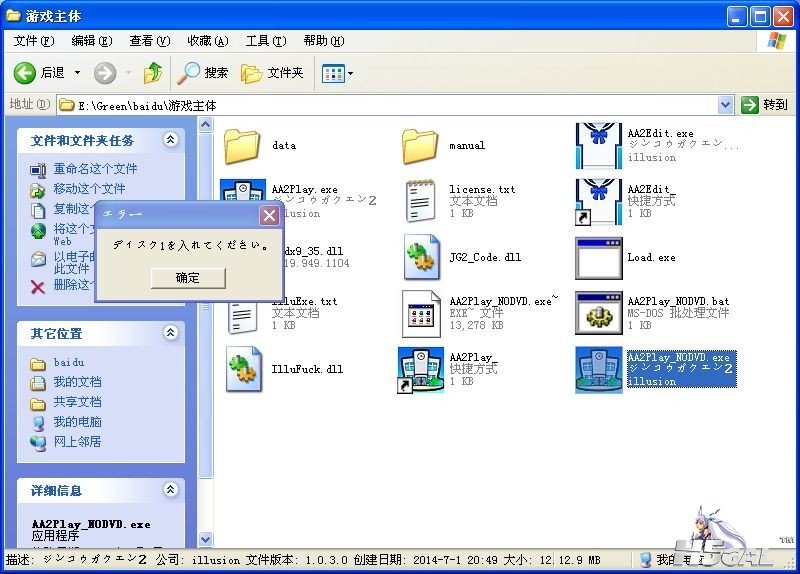Click the green Go arrow button
The image size is (800, 574).
pyautogui.click(x=749, y=105)
